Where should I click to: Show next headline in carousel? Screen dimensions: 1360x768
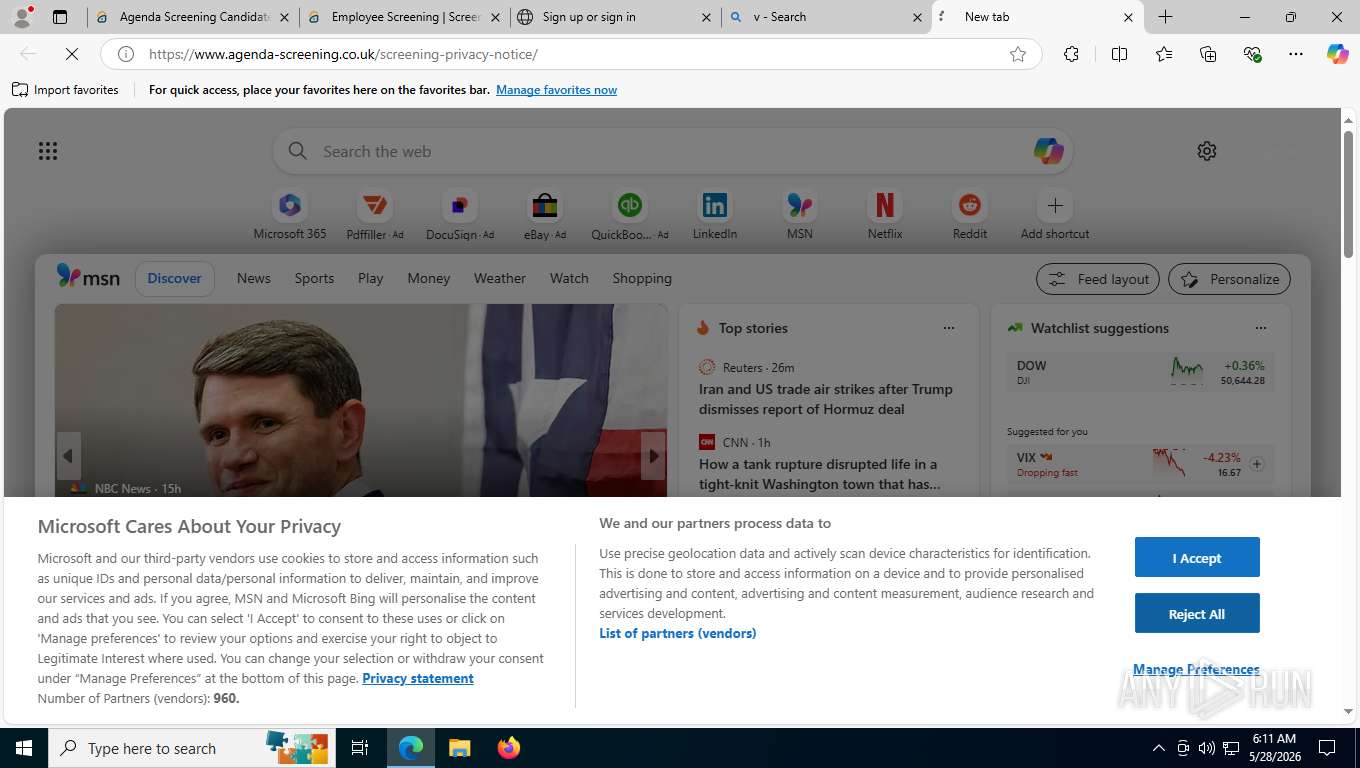click(654, 456)
